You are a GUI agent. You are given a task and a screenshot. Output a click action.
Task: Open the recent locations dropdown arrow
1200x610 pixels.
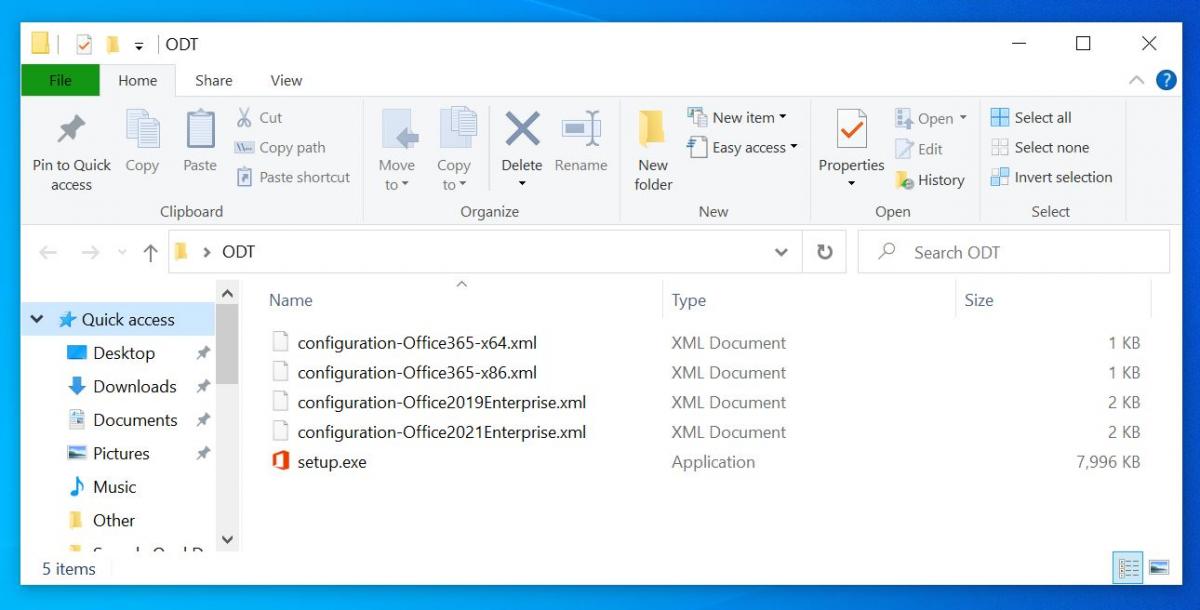(x=122, y=253)
